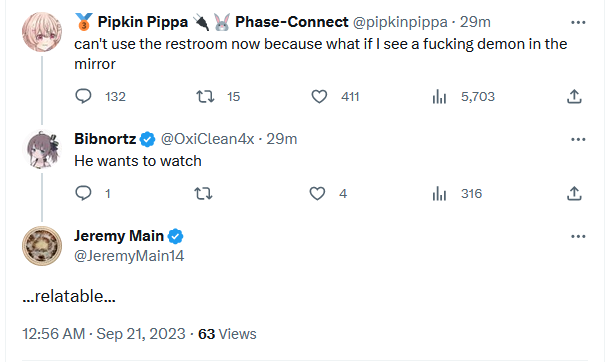
Task: Open Pipkin Pippa's profile picture
Action: (42, 32)
